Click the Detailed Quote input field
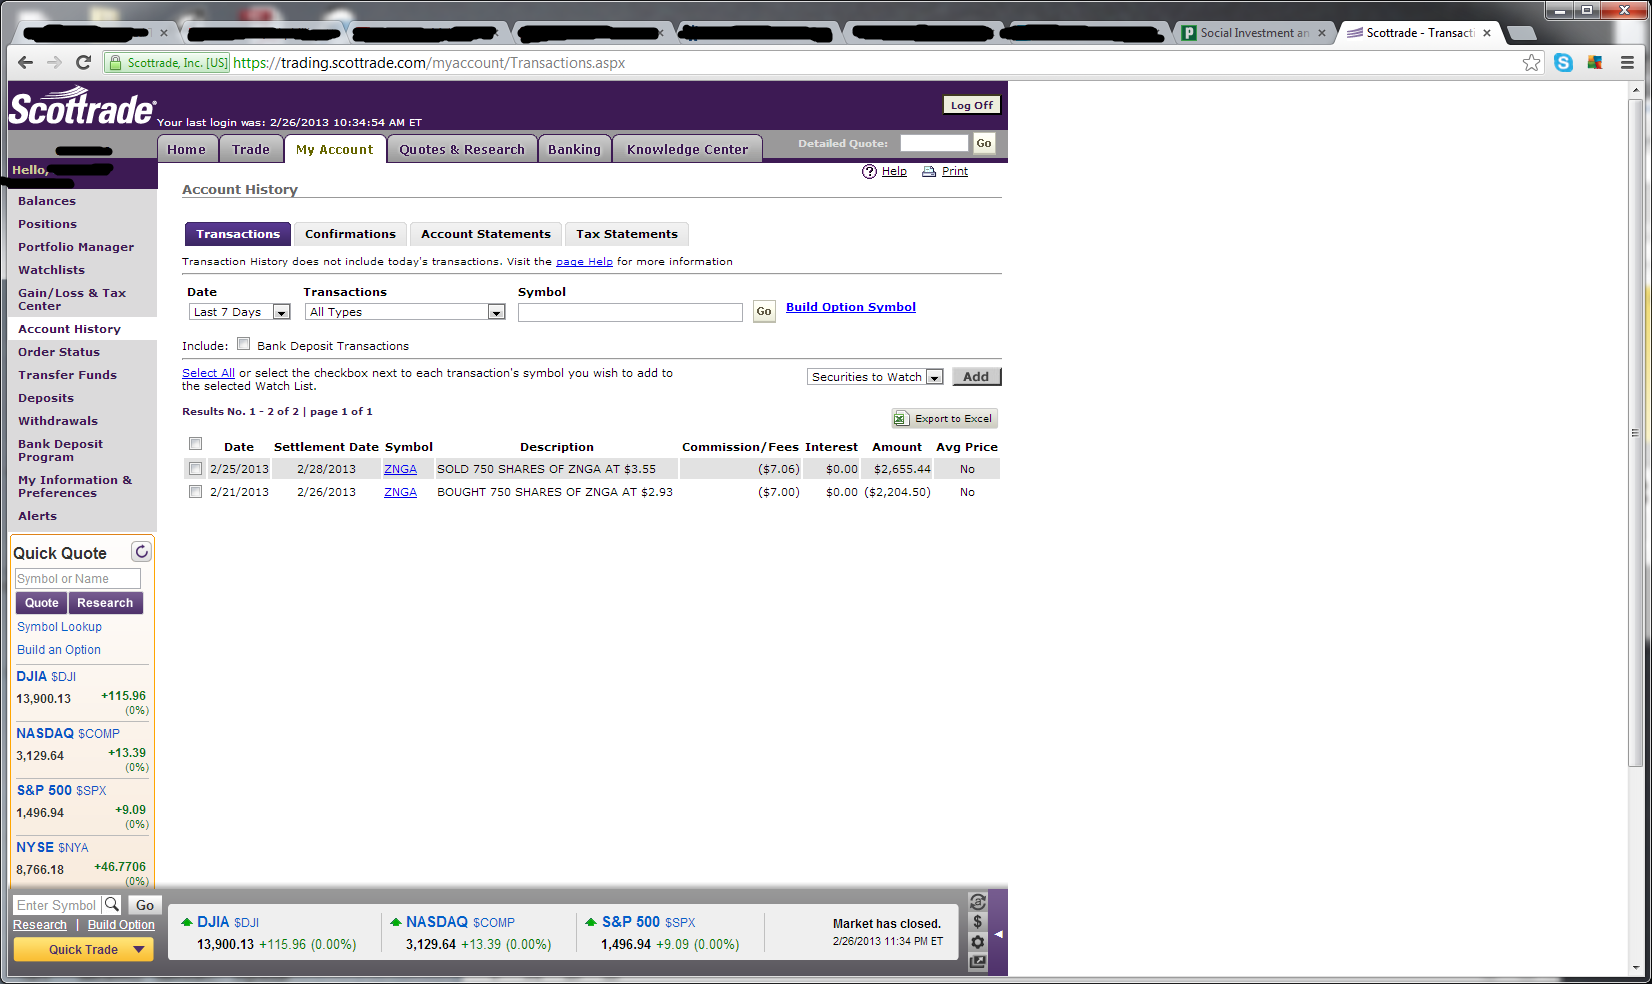This screenshot has height=984, width=1652. 934,143
